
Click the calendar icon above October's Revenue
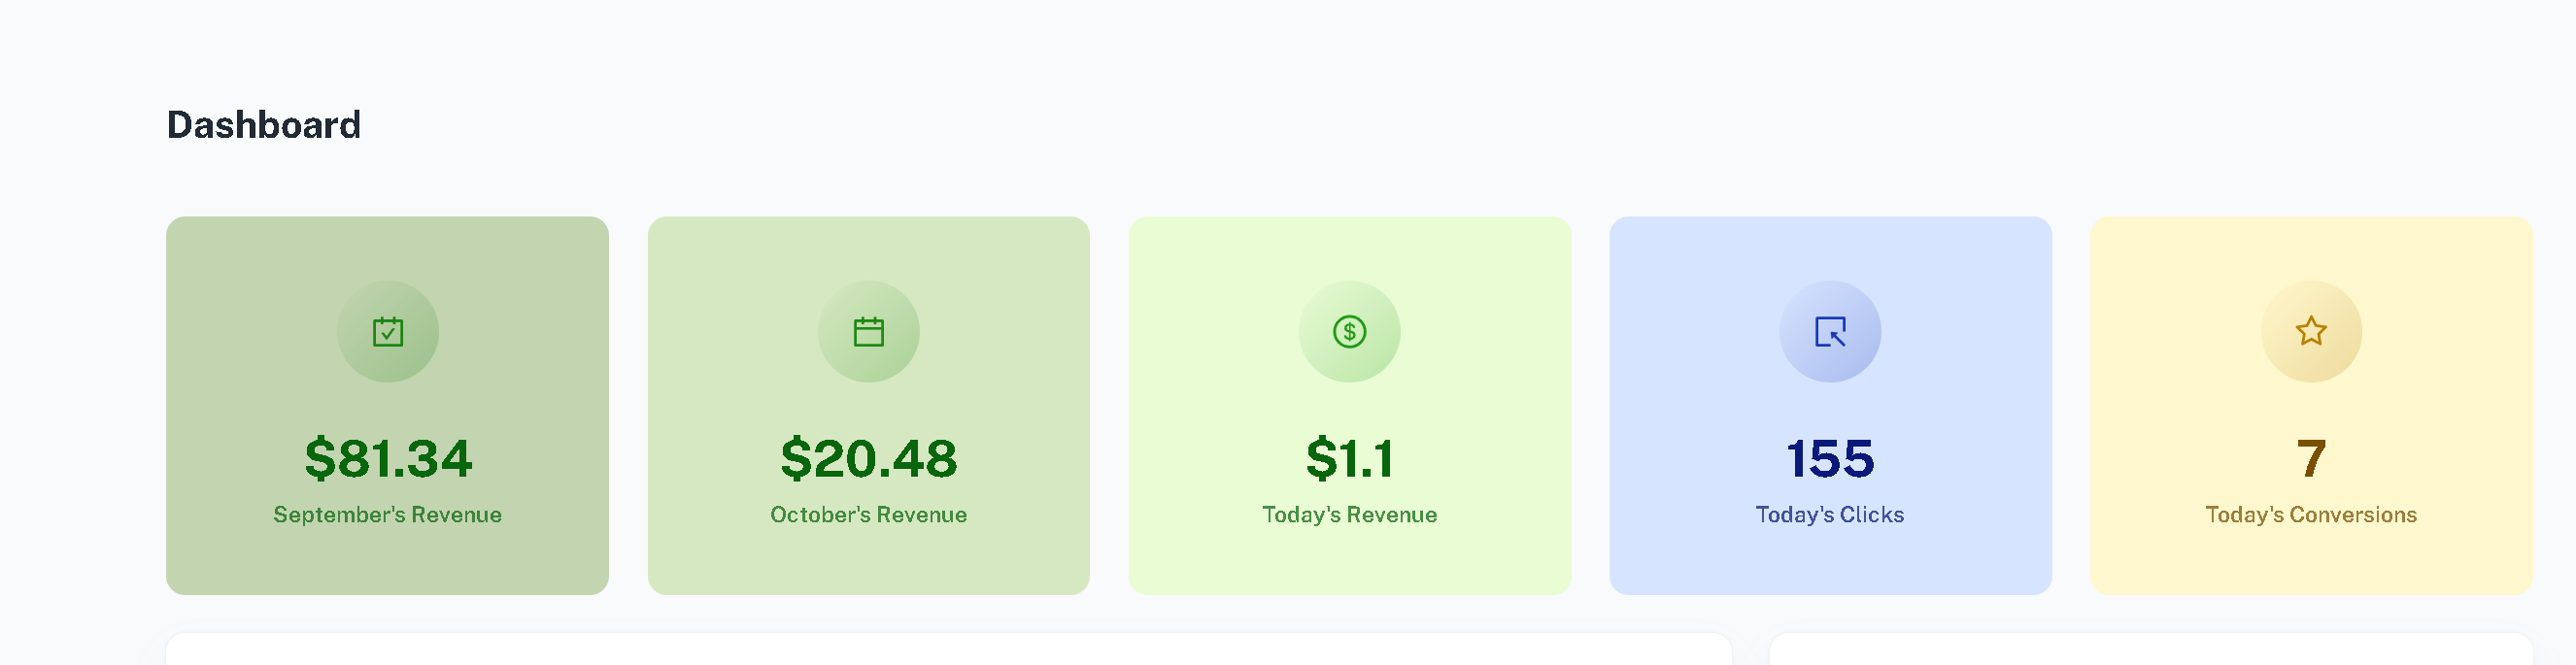pos(868,331)
